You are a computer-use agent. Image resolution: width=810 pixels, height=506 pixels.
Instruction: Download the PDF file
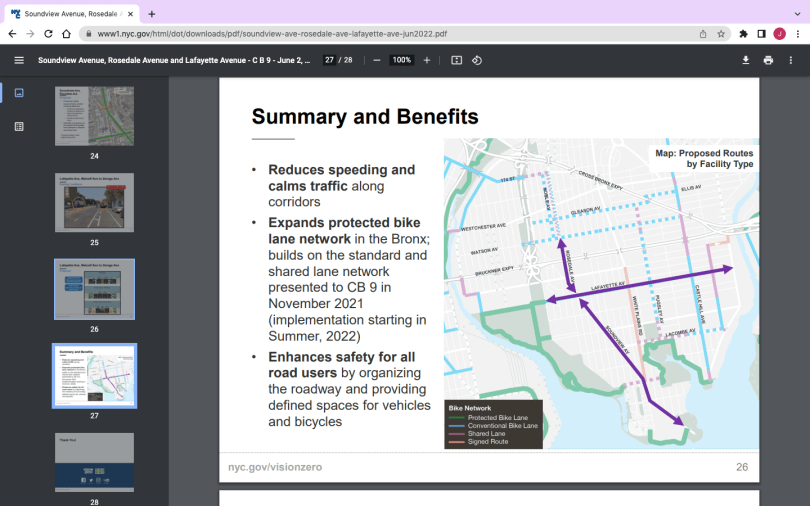coord(745,60)
